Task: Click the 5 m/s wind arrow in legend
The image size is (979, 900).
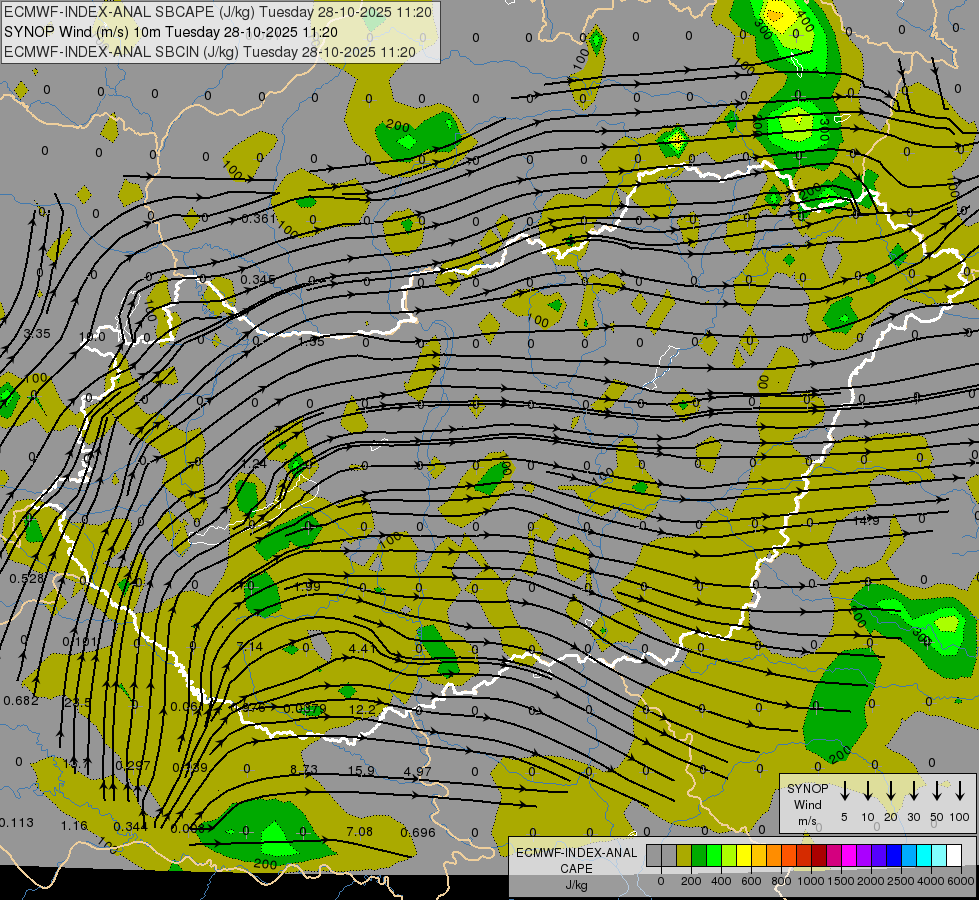Action: 845,791
